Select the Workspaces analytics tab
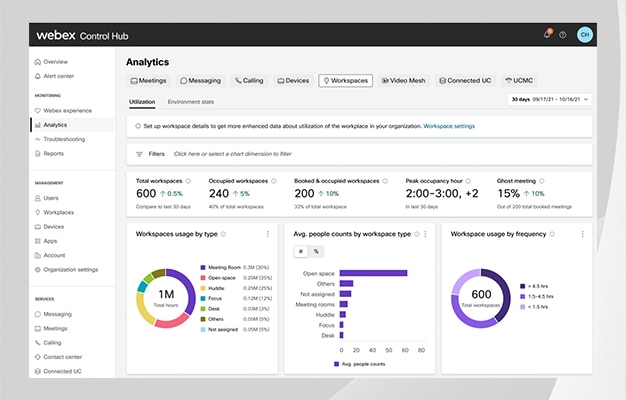 point(346,81)
